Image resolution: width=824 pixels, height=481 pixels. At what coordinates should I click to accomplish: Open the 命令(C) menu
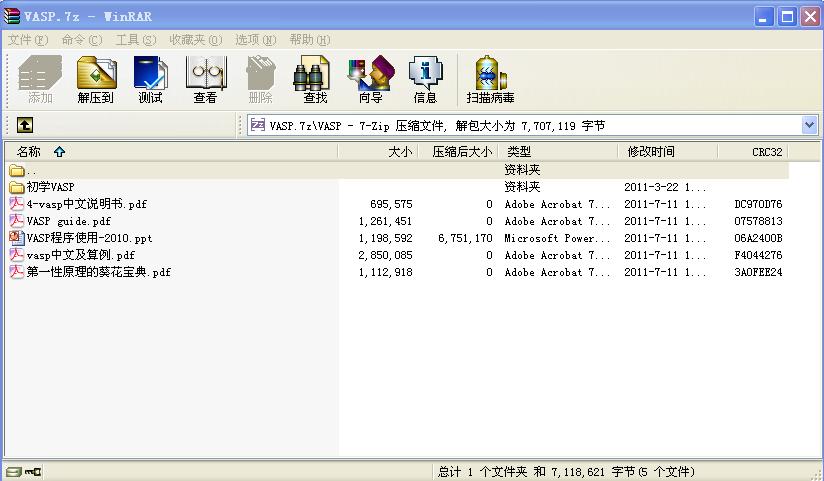coord(82,39)
